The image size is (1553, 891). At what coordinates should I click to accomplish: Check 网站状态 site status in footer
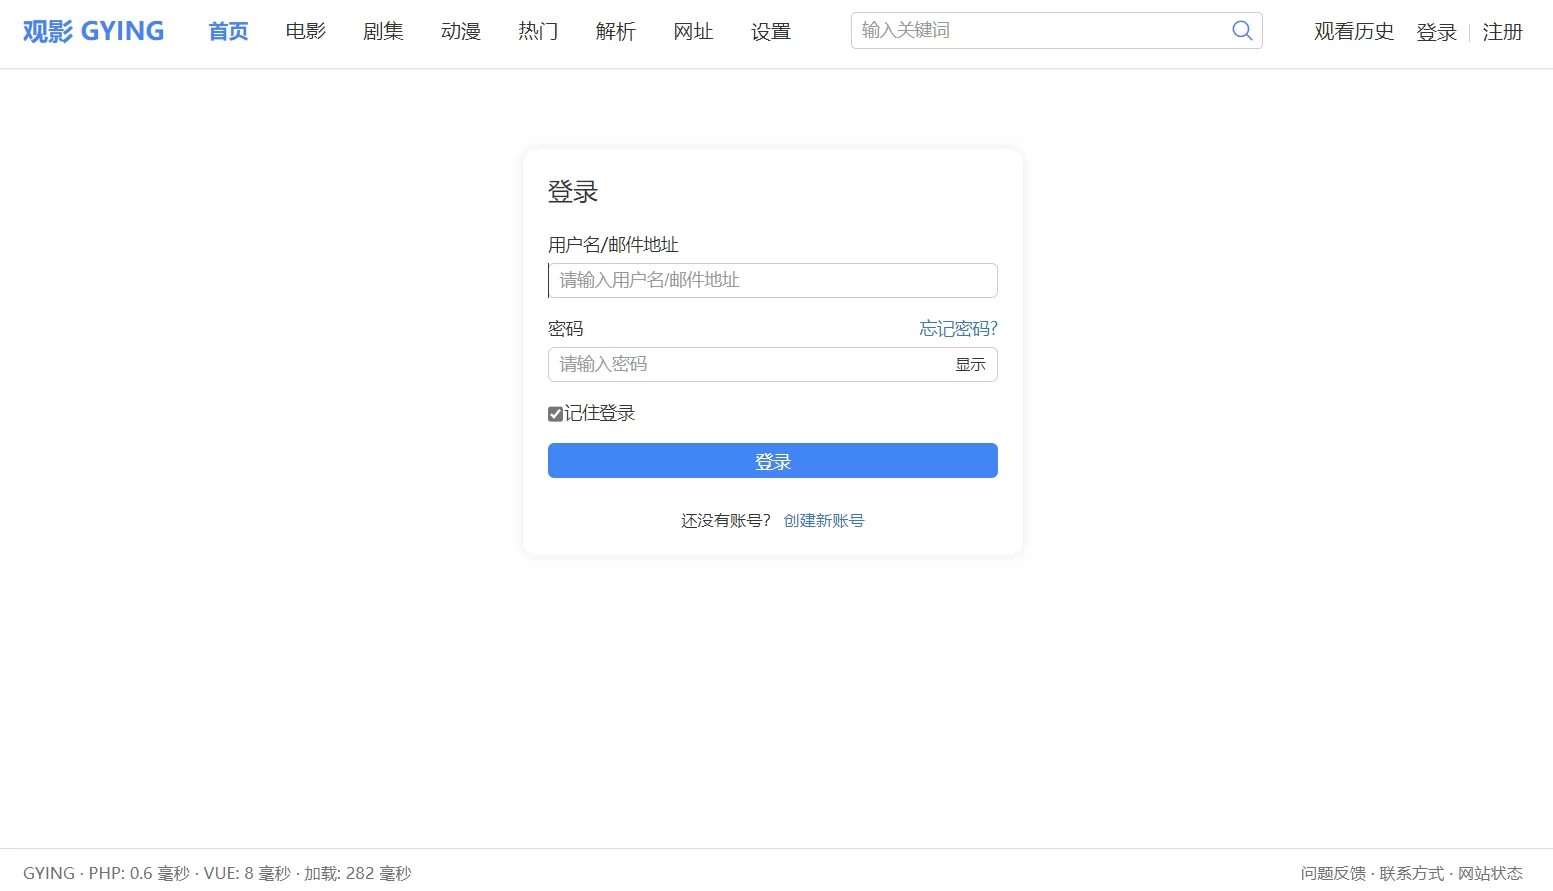coord(1492,872)
